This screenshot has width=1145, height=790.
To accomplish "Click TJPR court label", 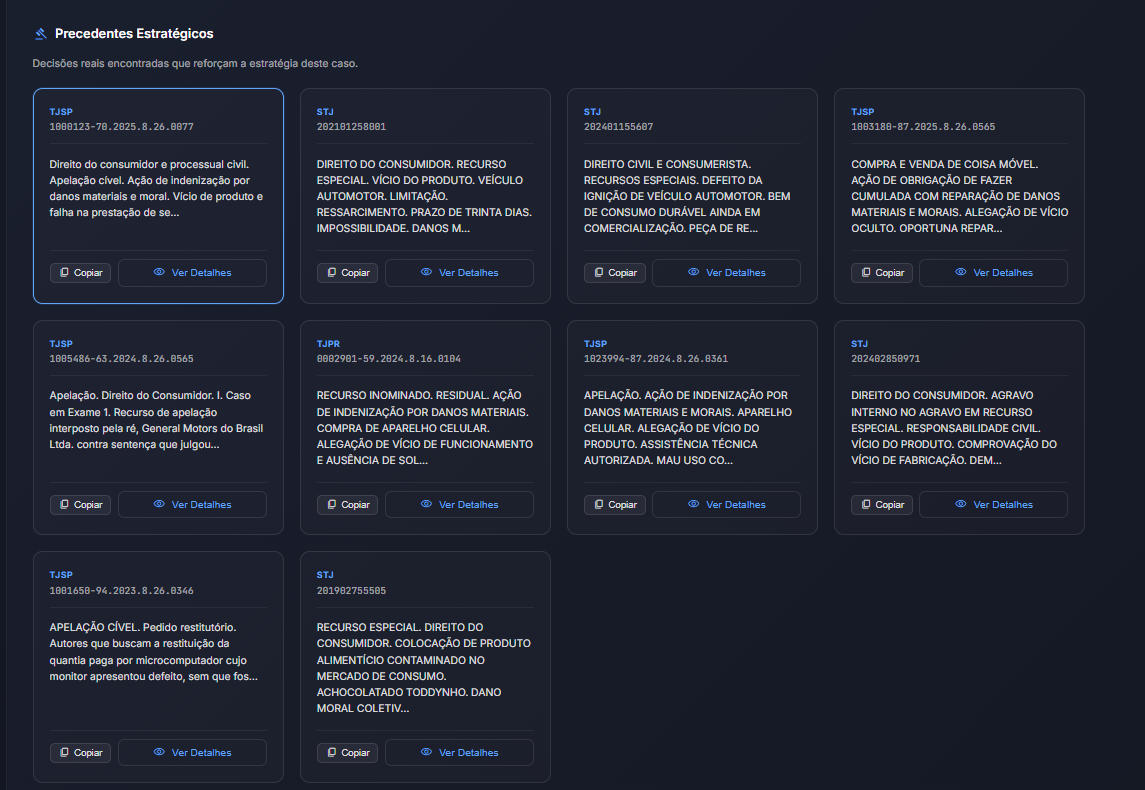I will tap(328, 343).
